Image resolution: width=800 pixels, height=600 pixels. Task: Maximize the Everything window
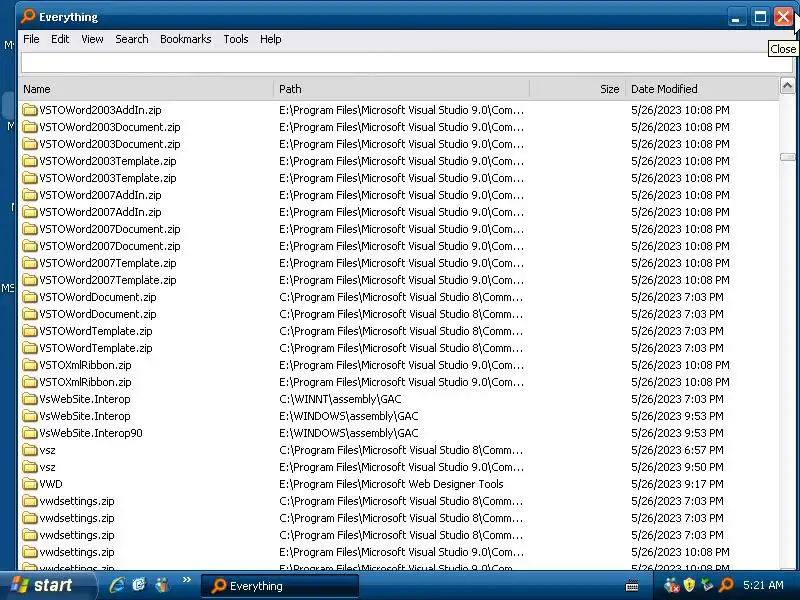pos(760,17)
